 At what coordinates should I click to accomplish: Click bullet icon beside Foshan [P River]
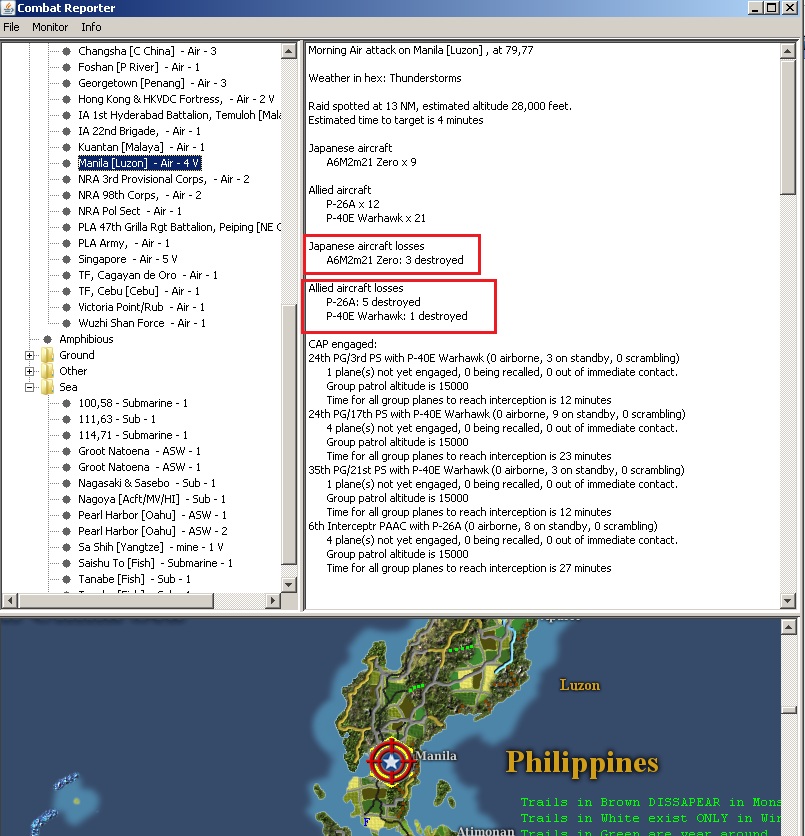[67, 67]
